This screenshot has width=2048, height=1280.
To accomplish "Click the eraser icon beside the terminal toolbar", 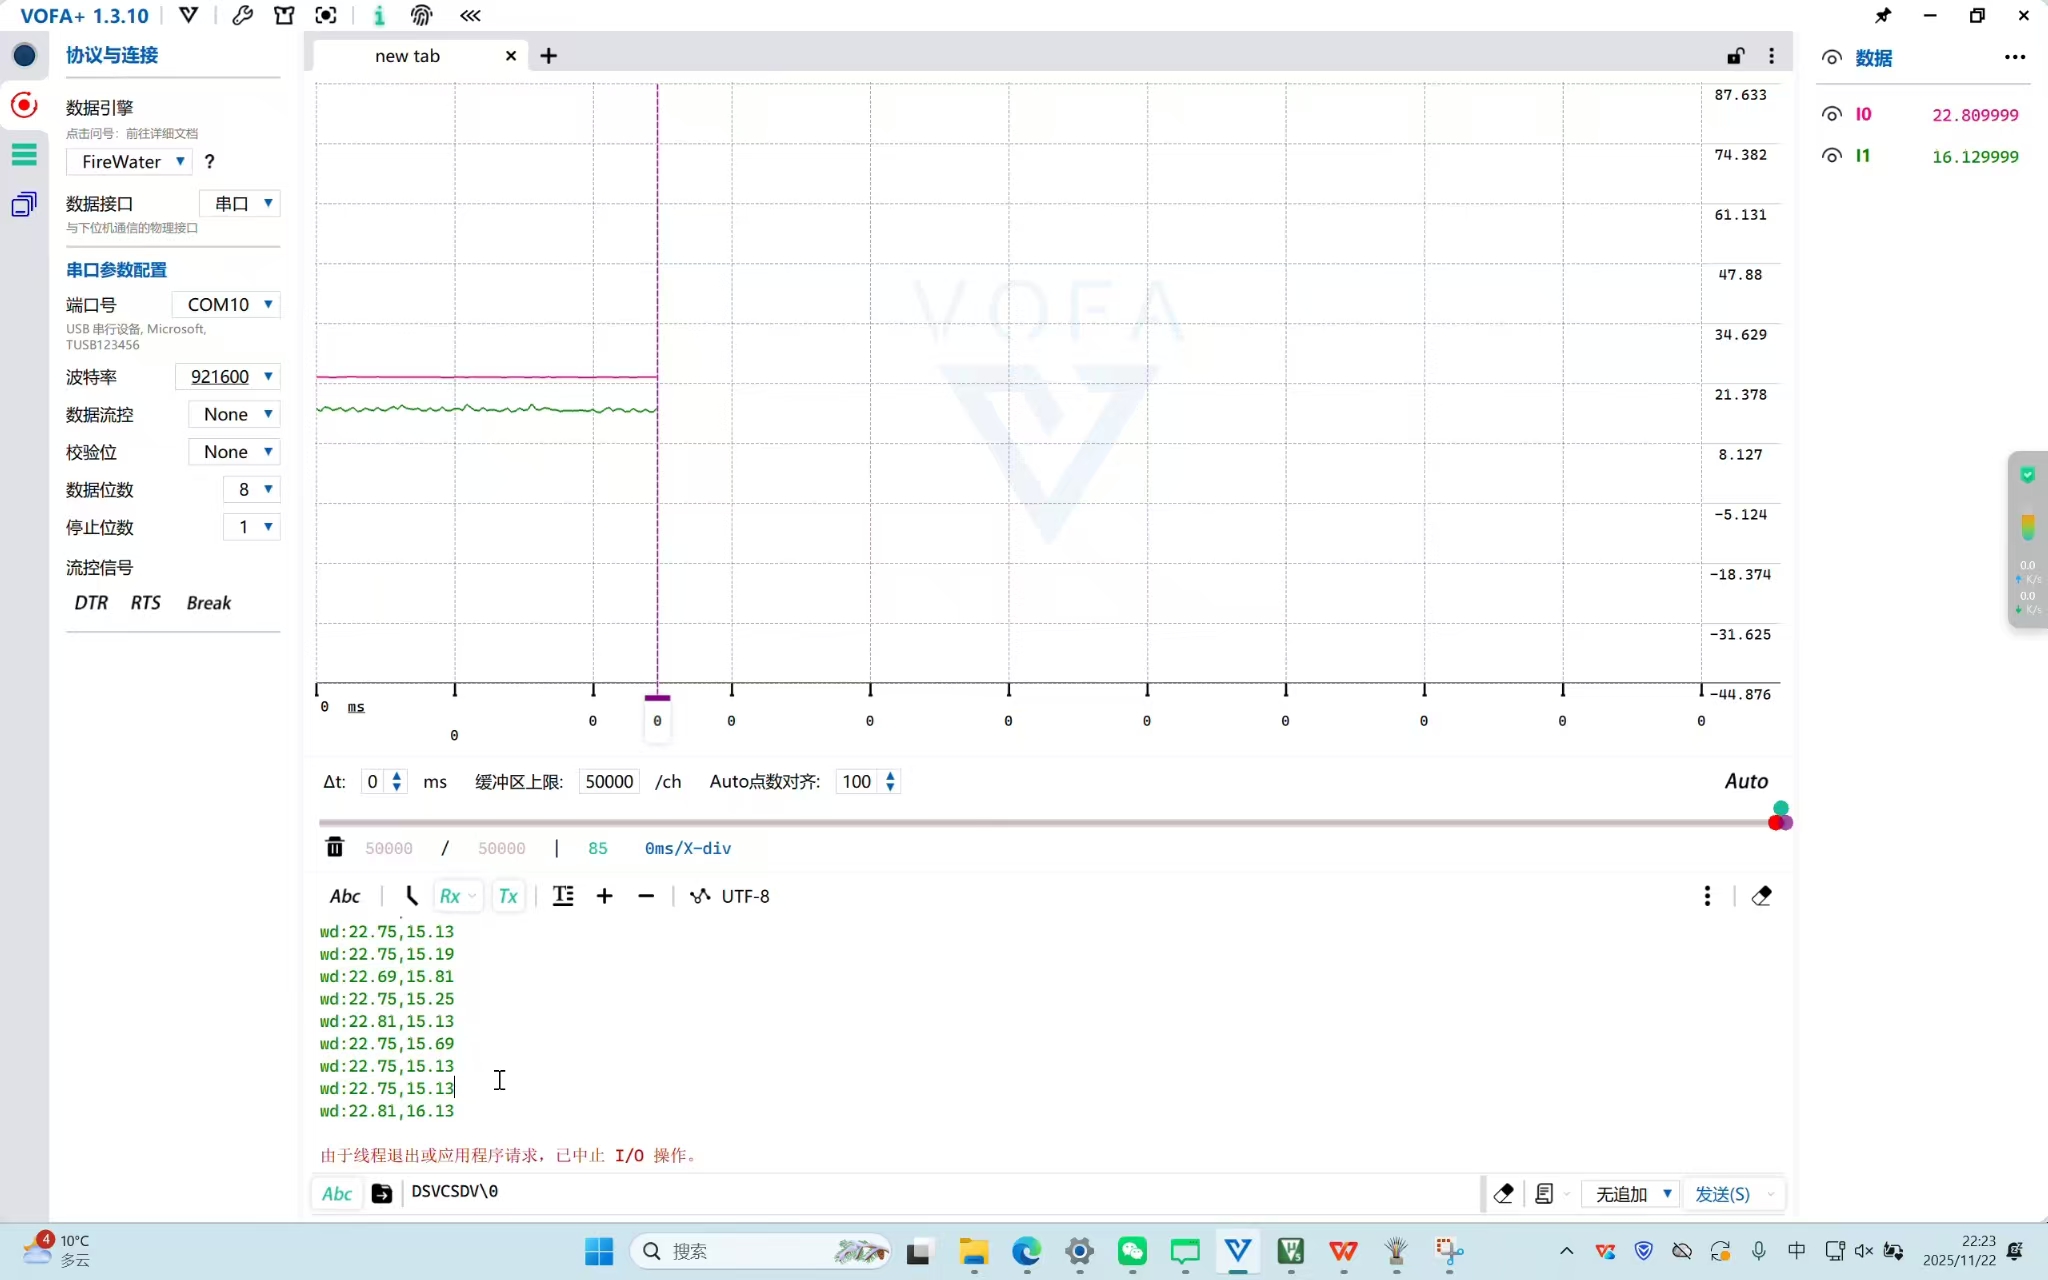I will [x=1762, y=896].
